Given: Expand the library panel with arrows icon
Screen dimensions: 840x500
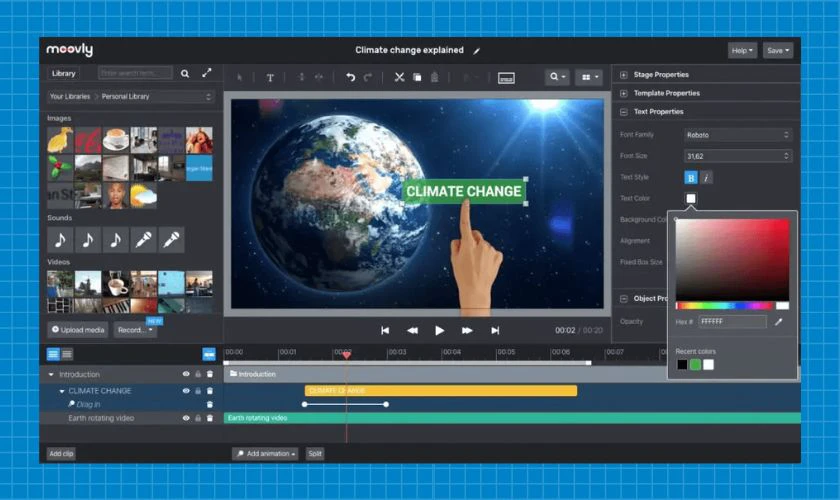Looking at the screenshot, I should tap(207, 73).
